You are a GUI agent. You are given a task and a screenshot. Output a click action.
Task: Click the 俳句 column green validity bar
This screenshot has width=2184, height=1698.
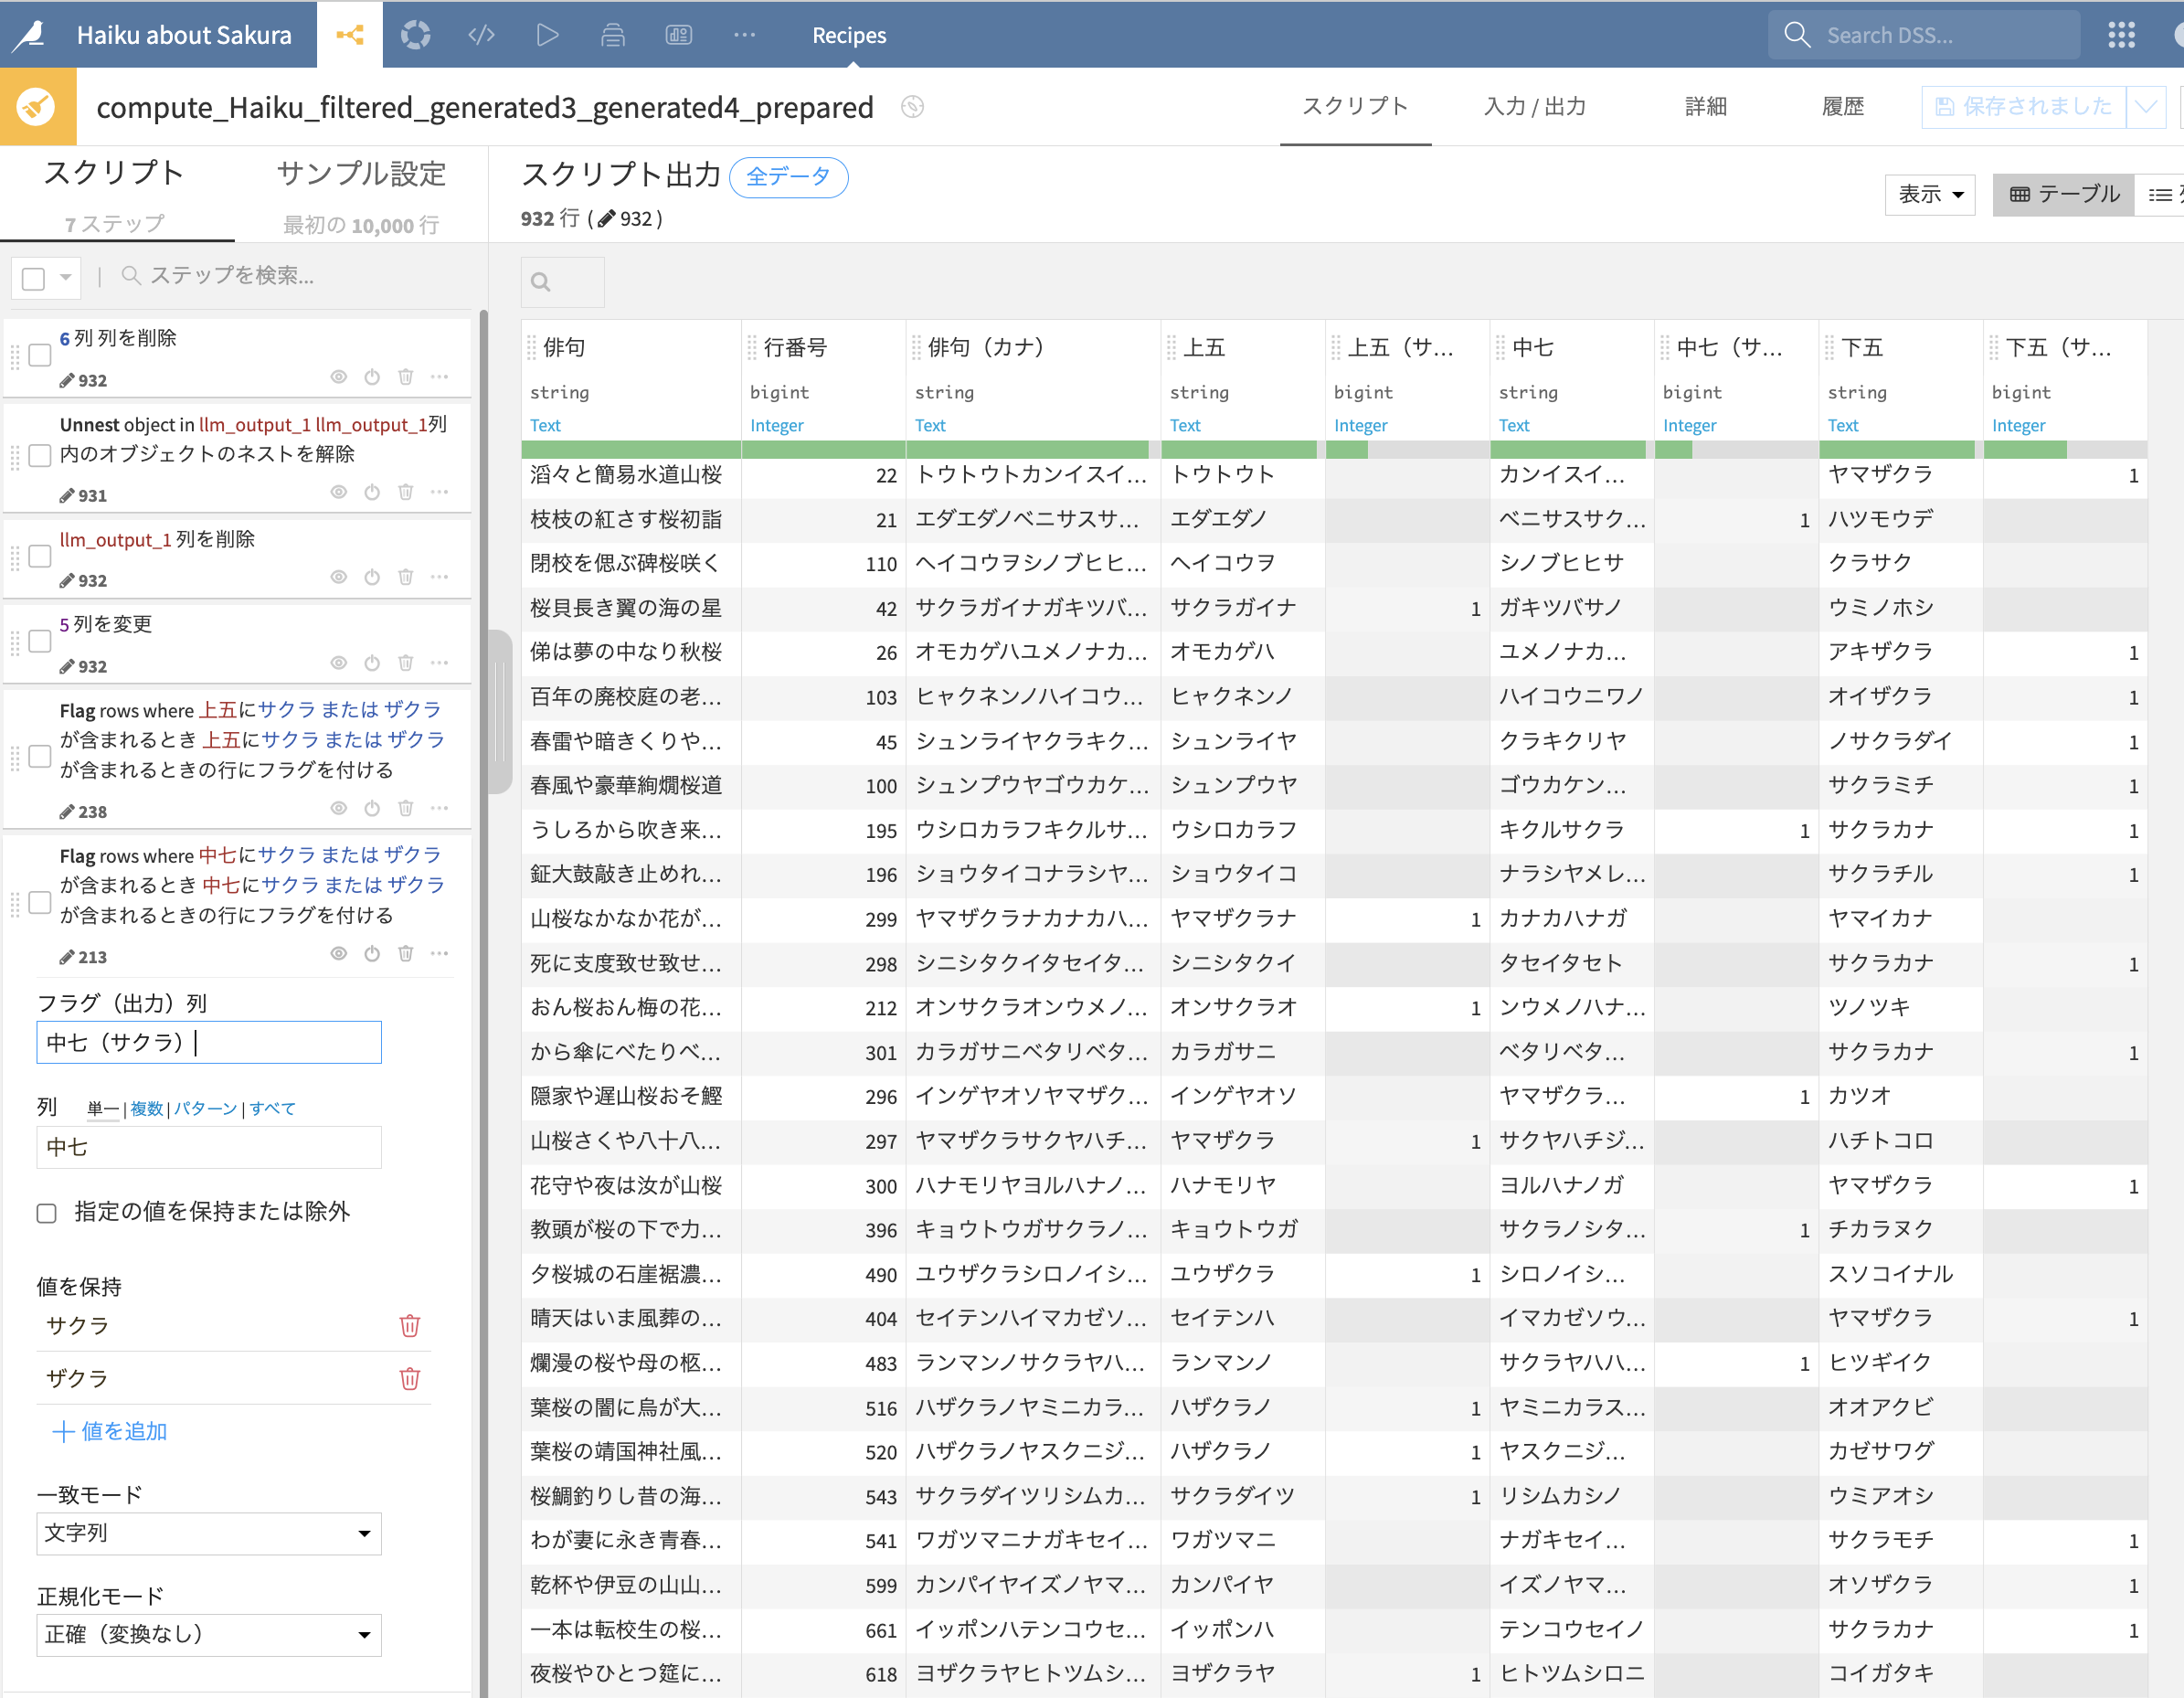(x=630, y=449)
